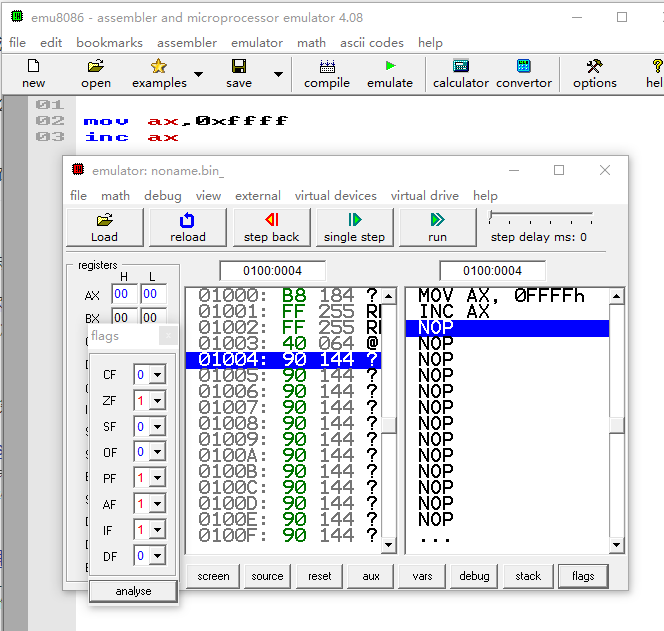Select the 01003: 40 memory row

click(283, 343)
